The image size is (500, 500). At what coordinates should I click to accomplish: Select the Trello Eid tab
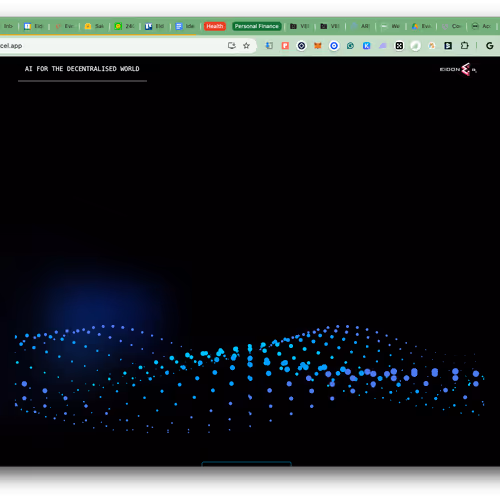pos(155,26)
